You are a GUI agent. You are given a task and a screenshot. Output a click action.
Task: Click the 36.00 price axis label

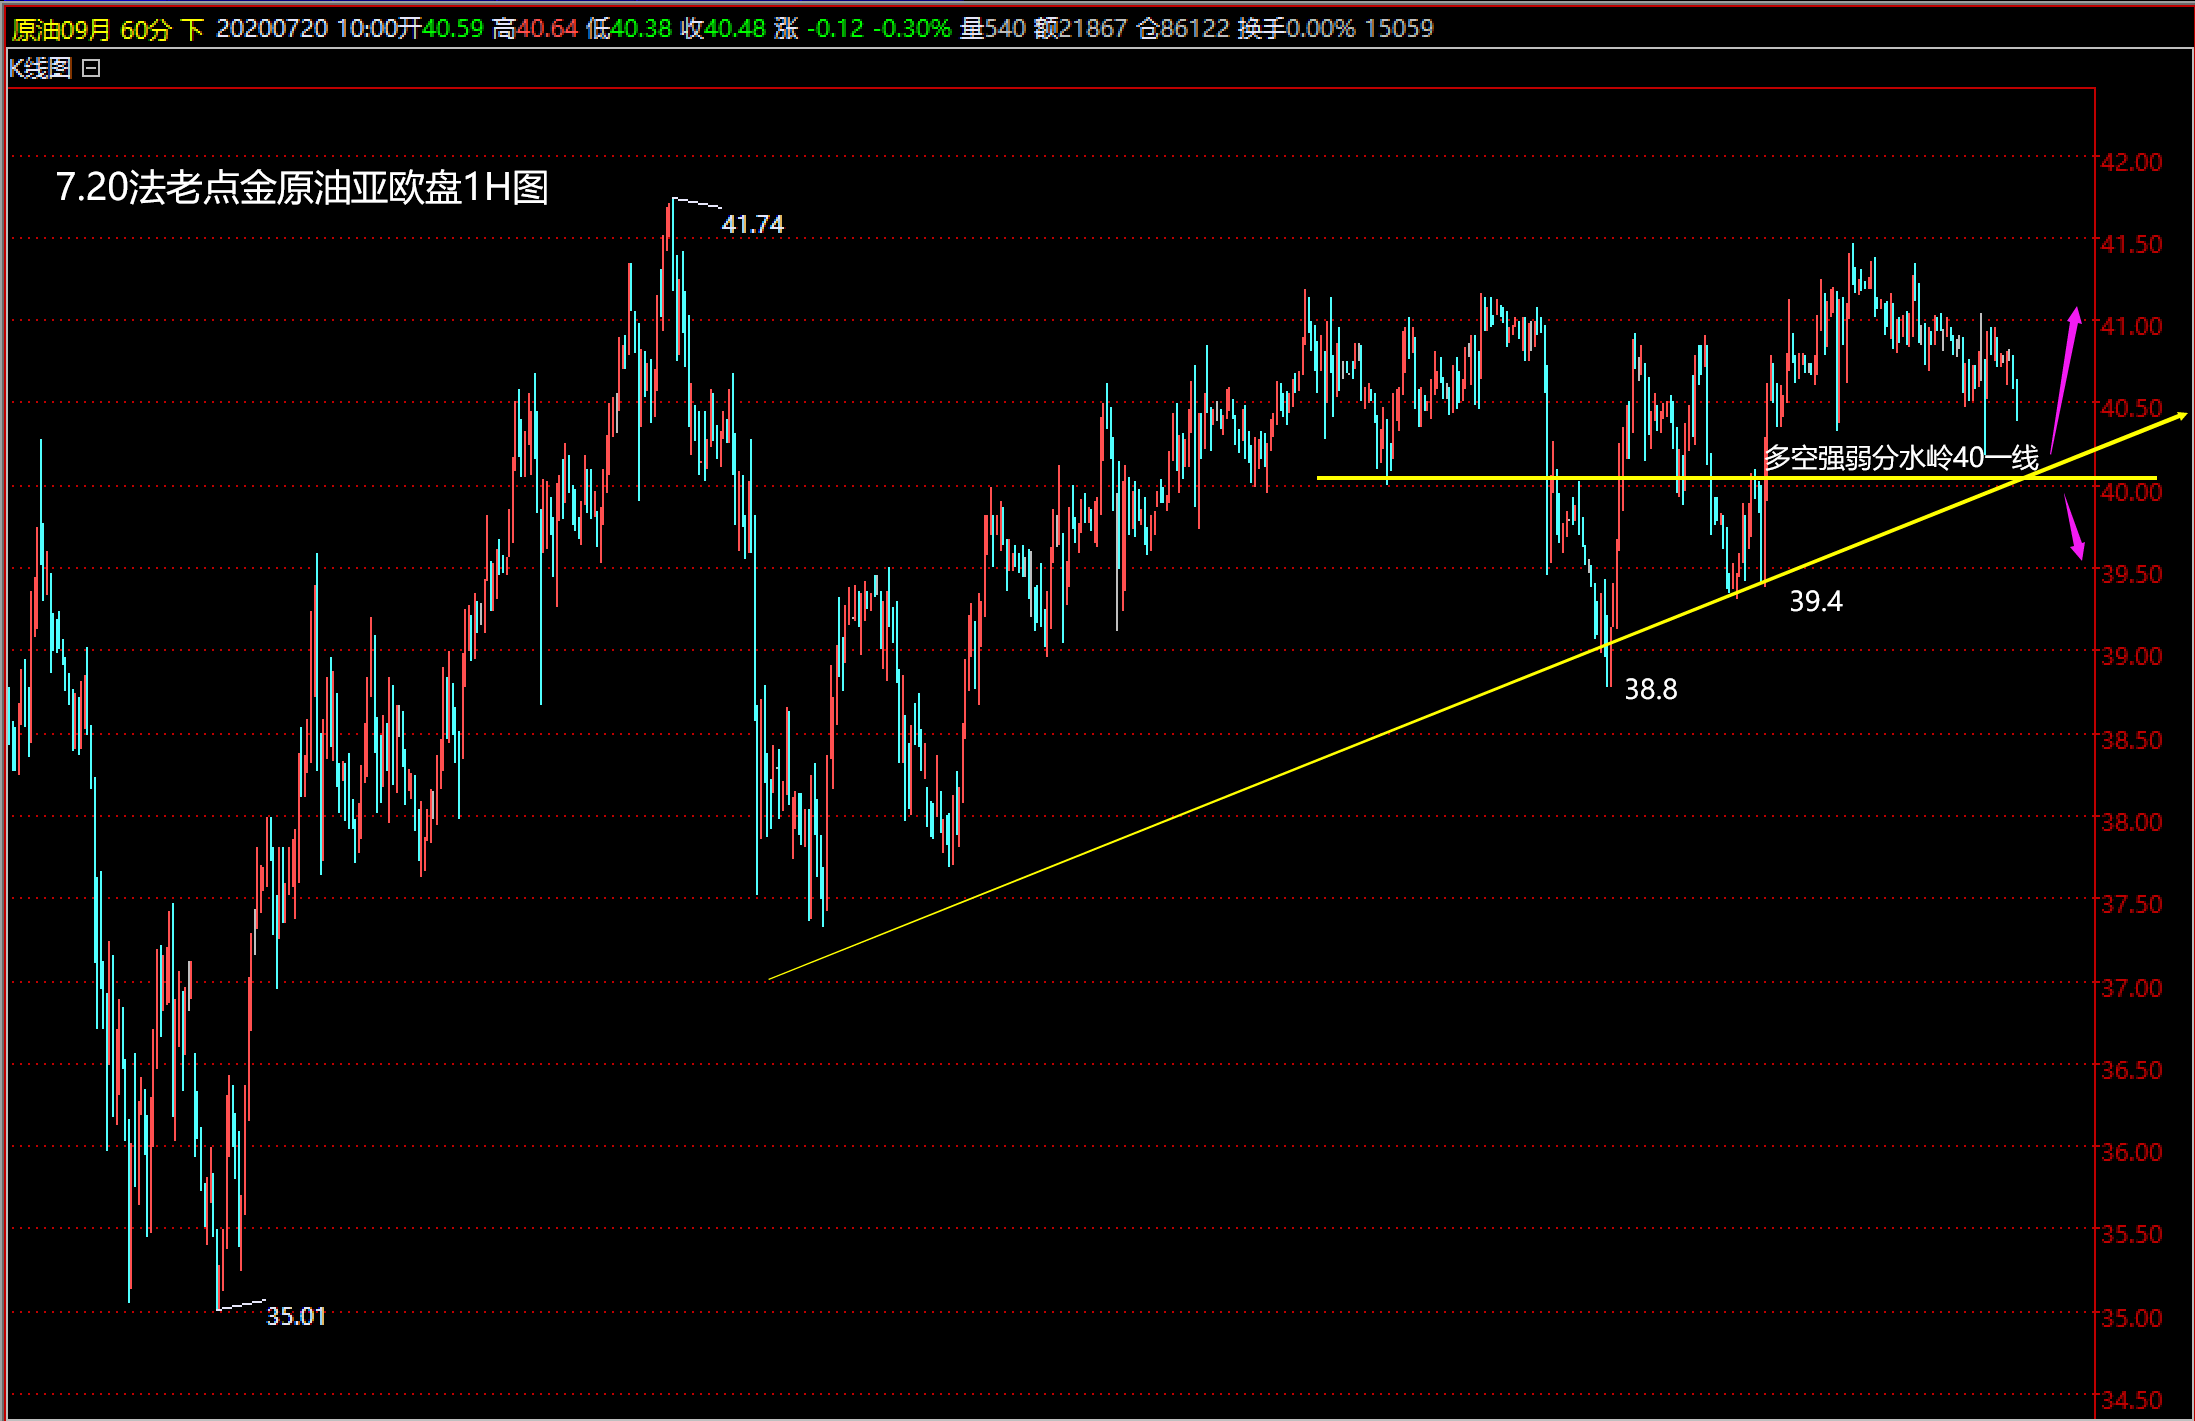pos(2131,1152)
